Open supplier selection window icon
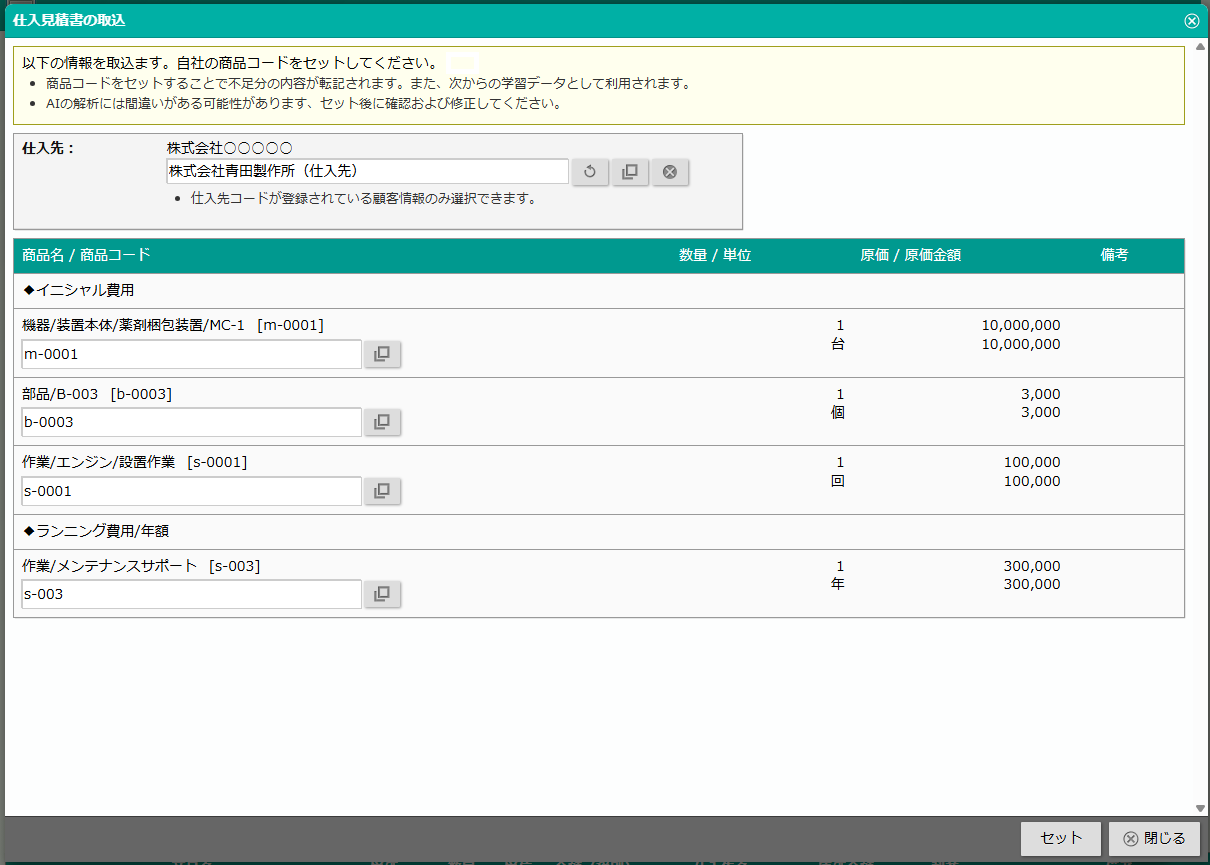Image resolution: width=1210 pixels, height=865 pixels. tap(630, 172)
